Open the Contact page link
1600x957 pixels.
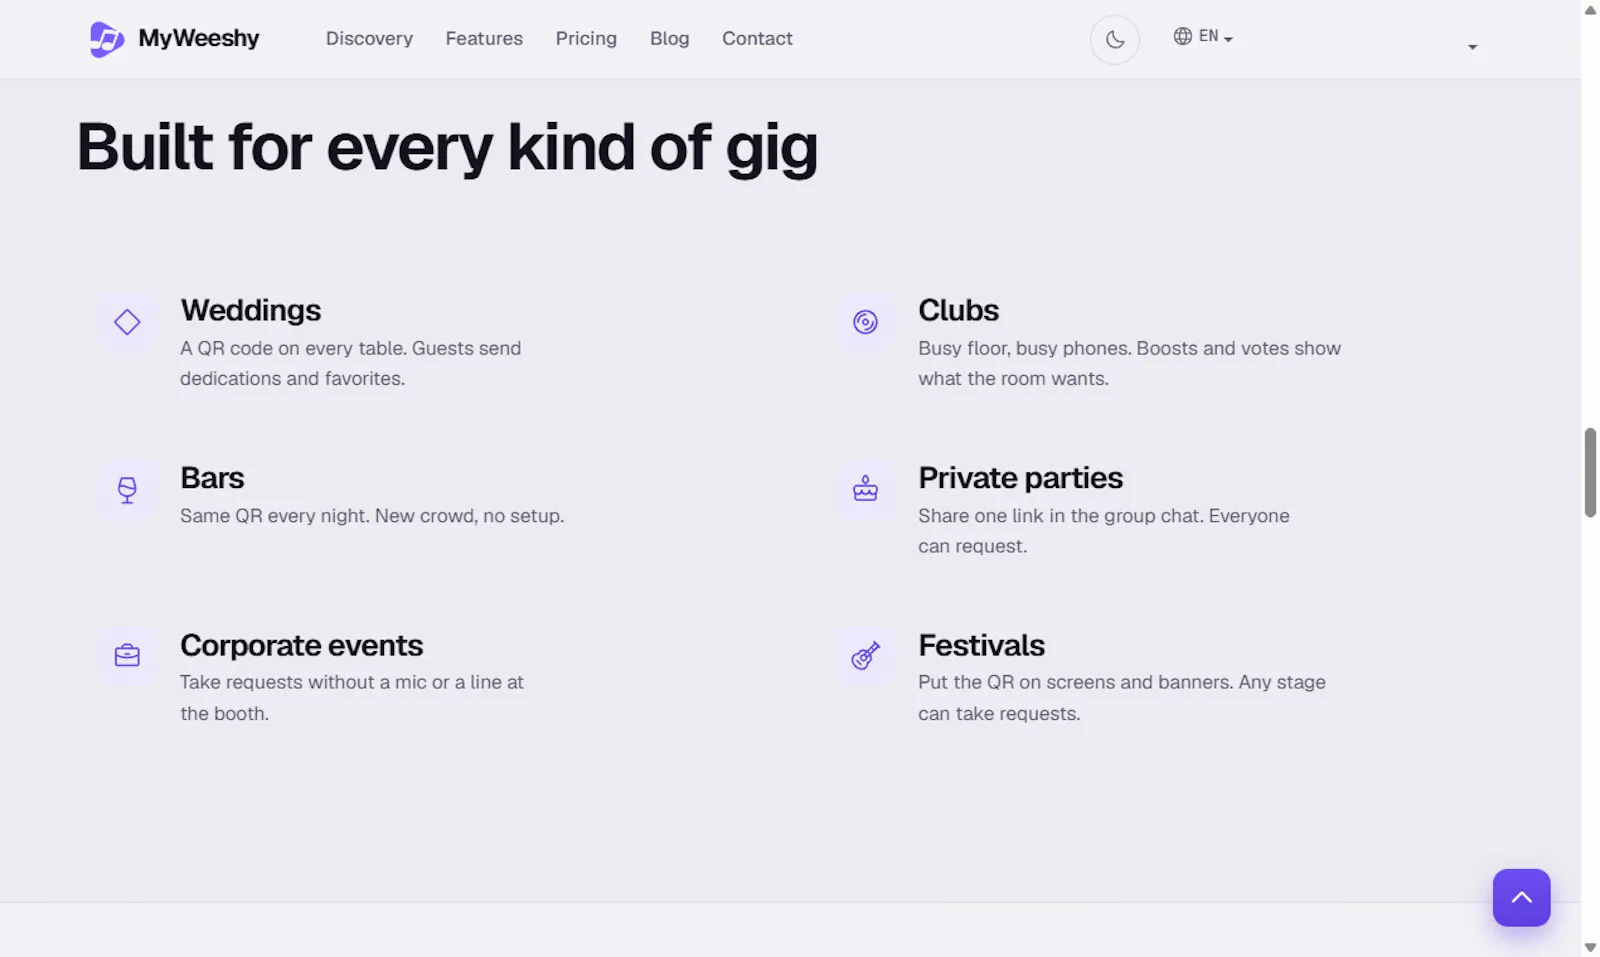click(757, 39)
